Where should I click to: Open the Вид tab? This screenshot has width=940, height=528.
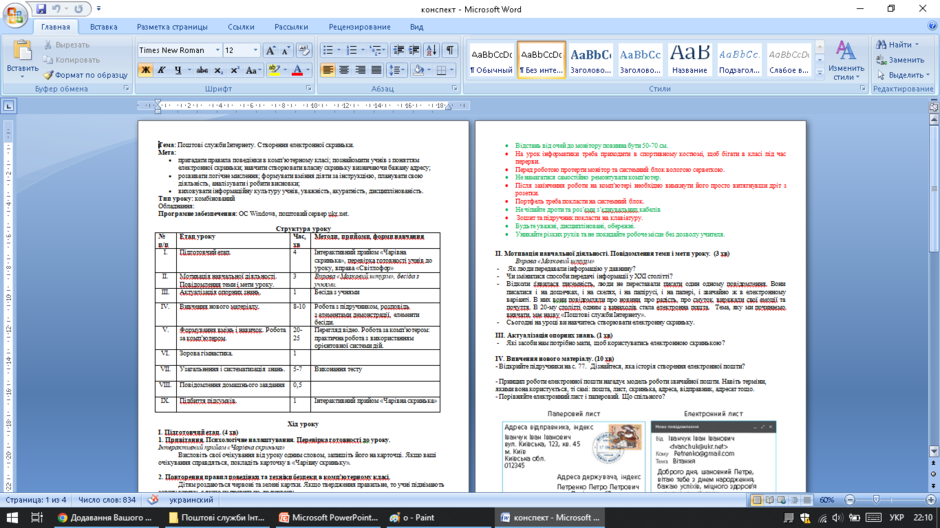click(417, 27)
